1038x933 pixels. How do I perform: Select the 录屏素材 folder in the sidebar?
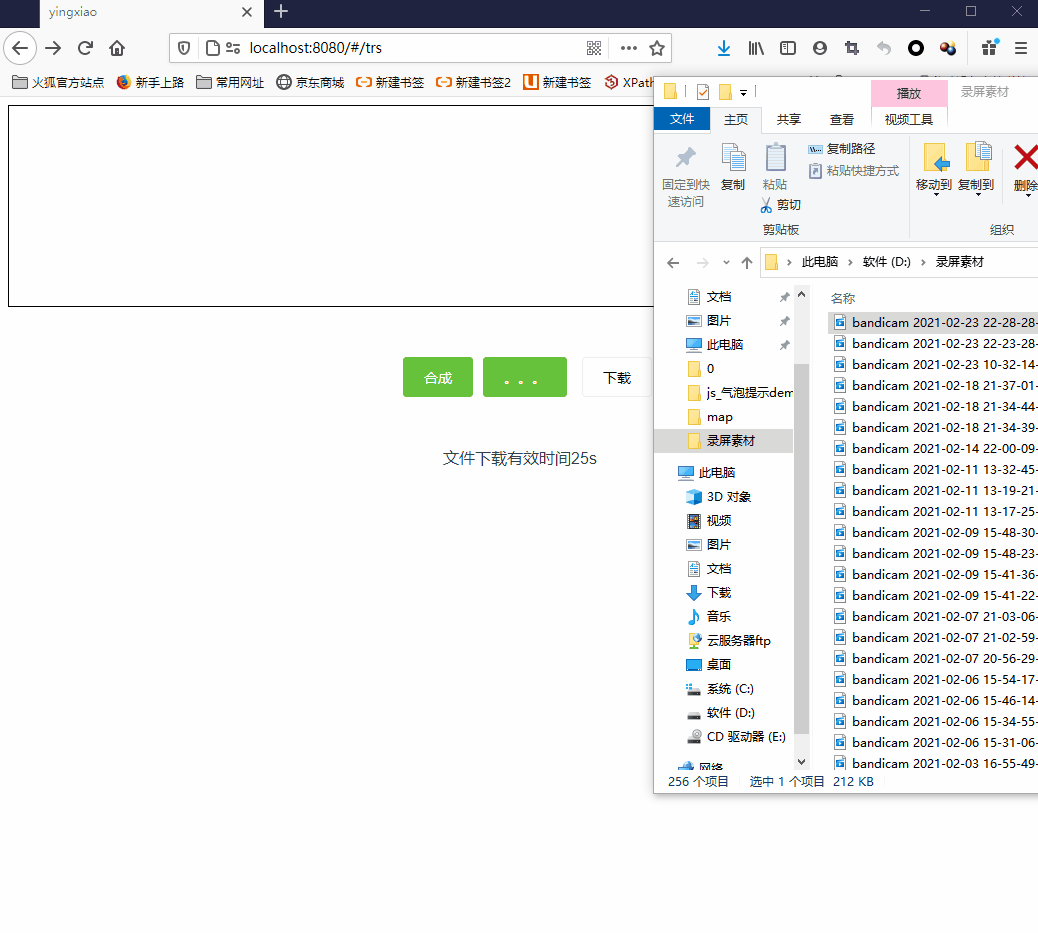(x=730, y=441)
